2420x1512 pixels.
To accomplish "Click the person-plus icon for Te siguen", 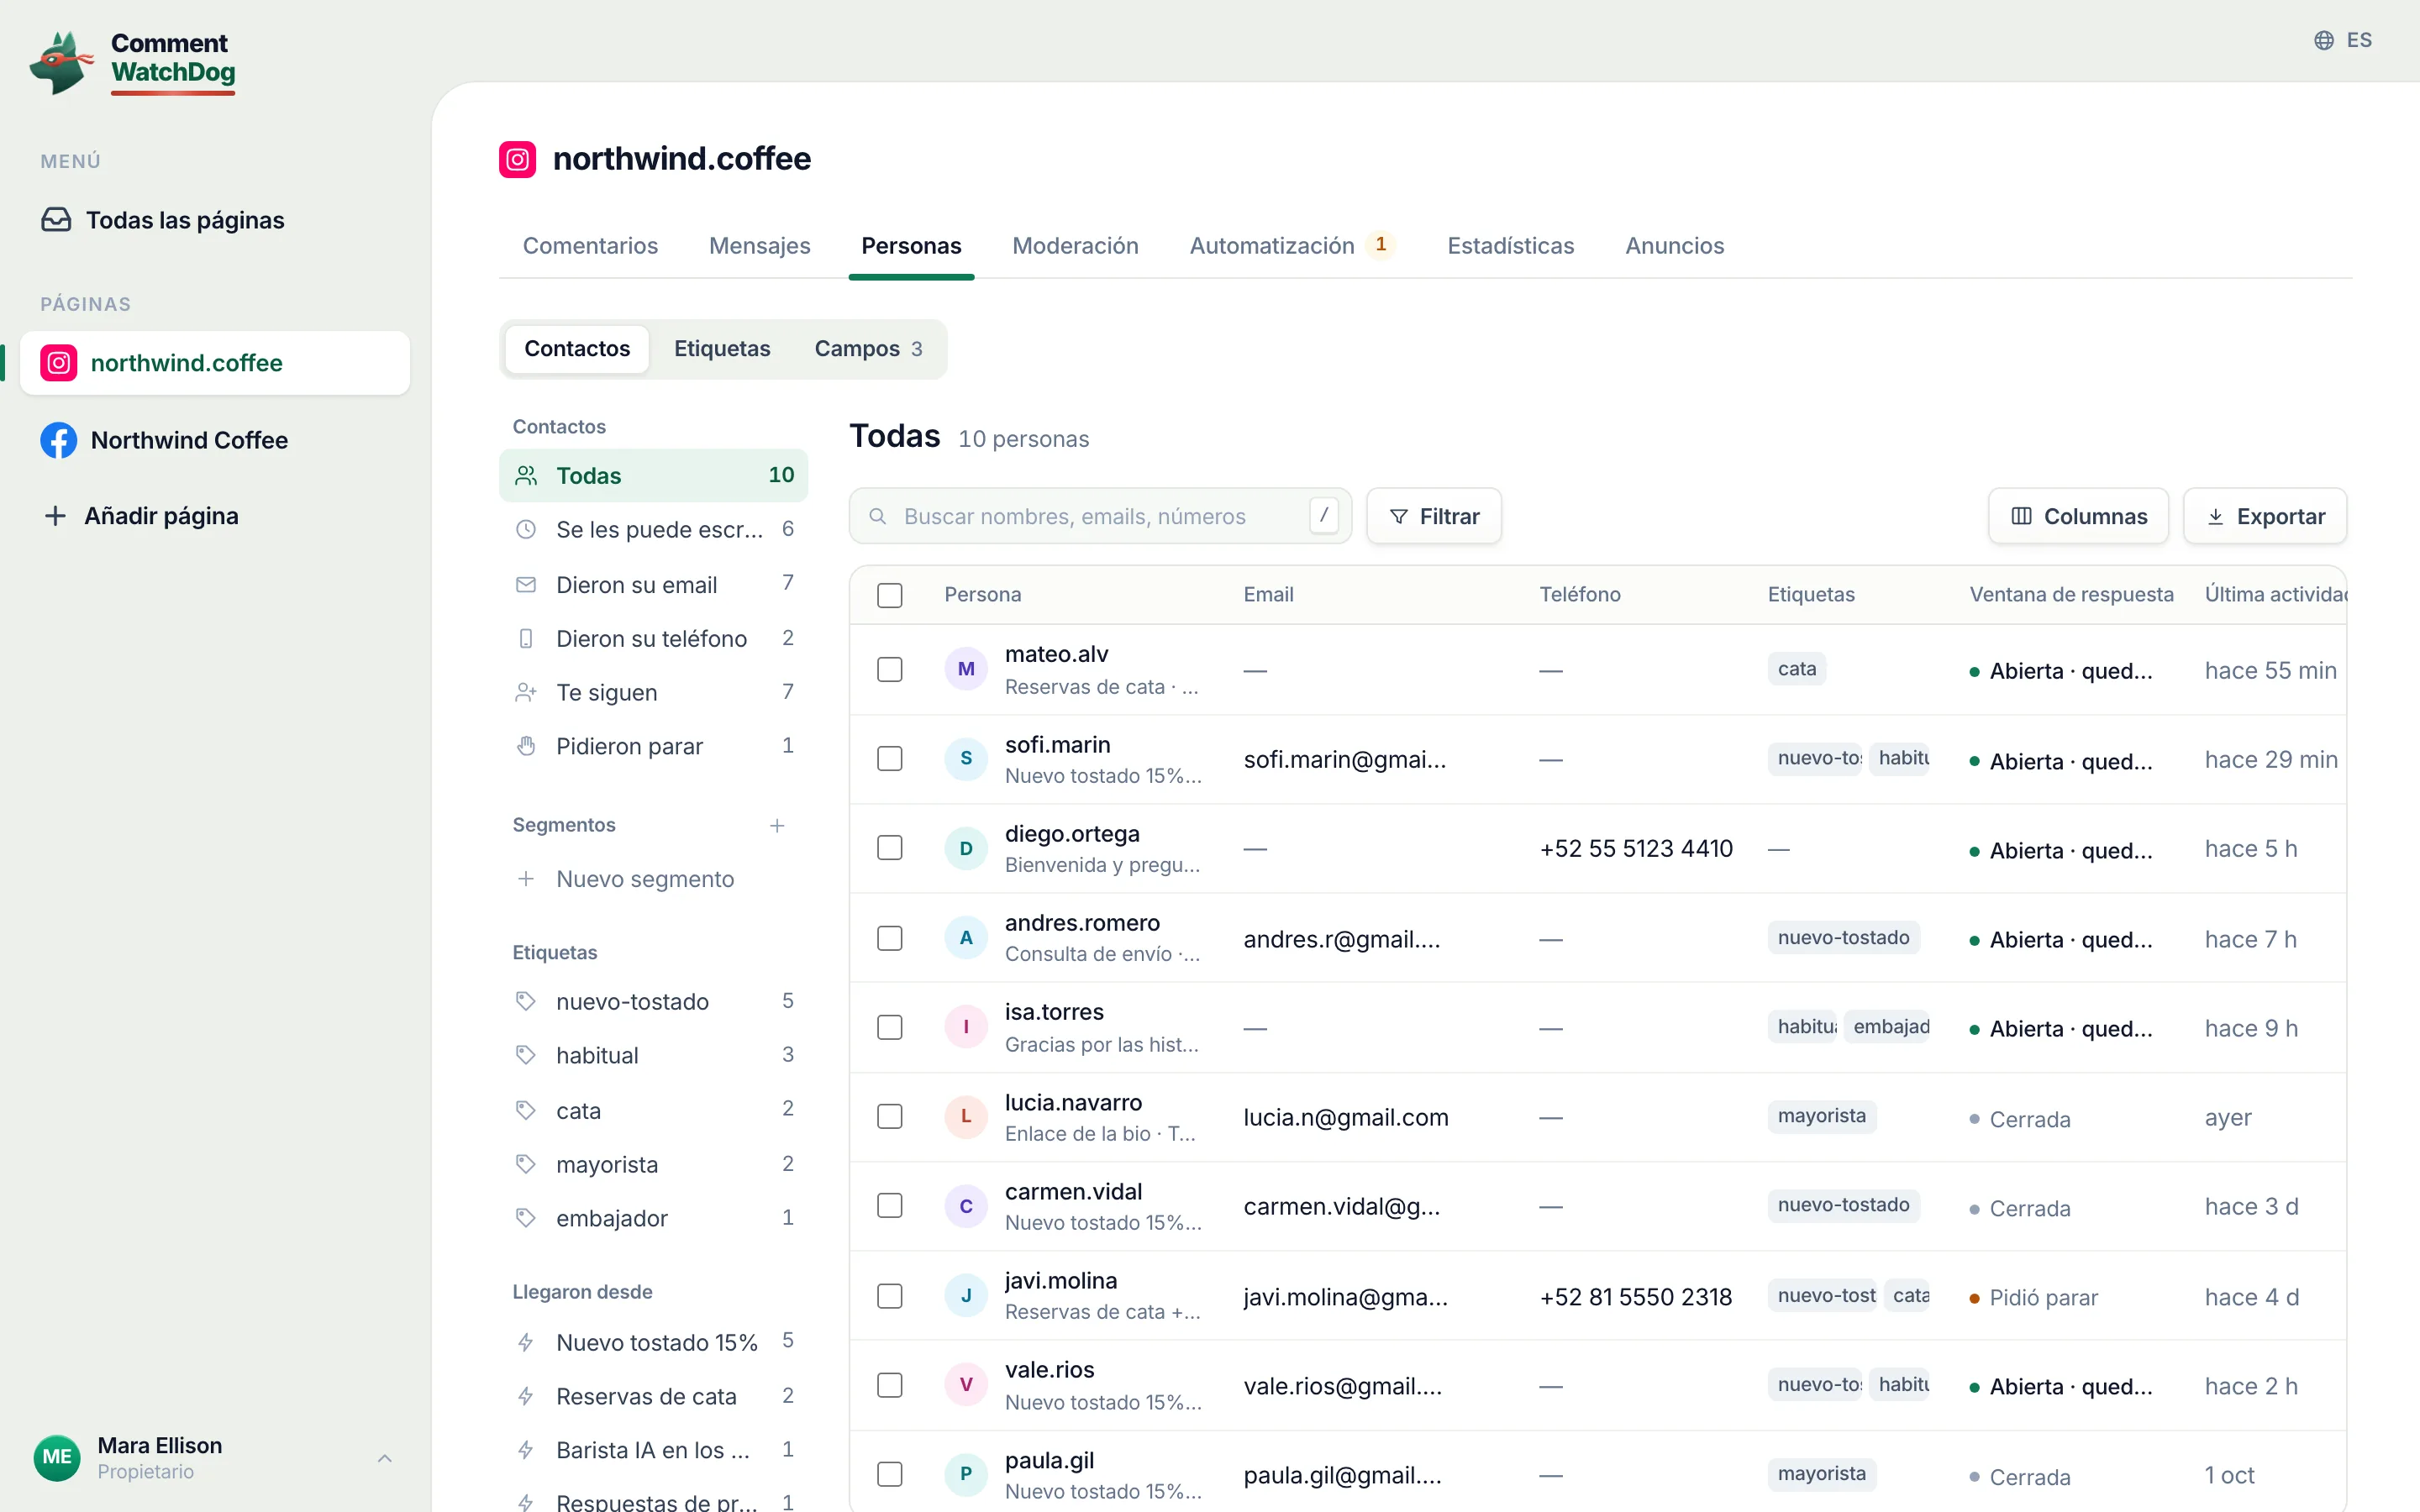I will click(526, 692).
